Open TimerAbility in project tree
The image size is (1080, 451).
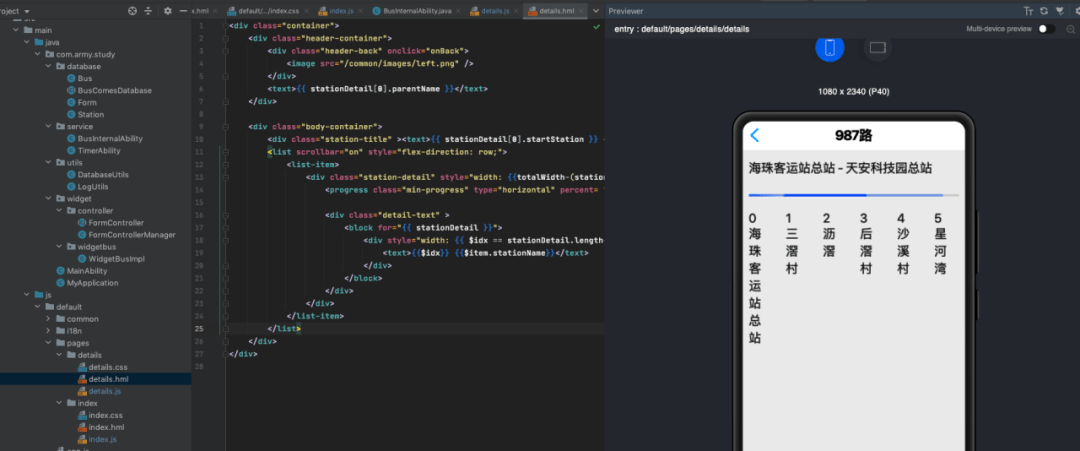(99, 151)
